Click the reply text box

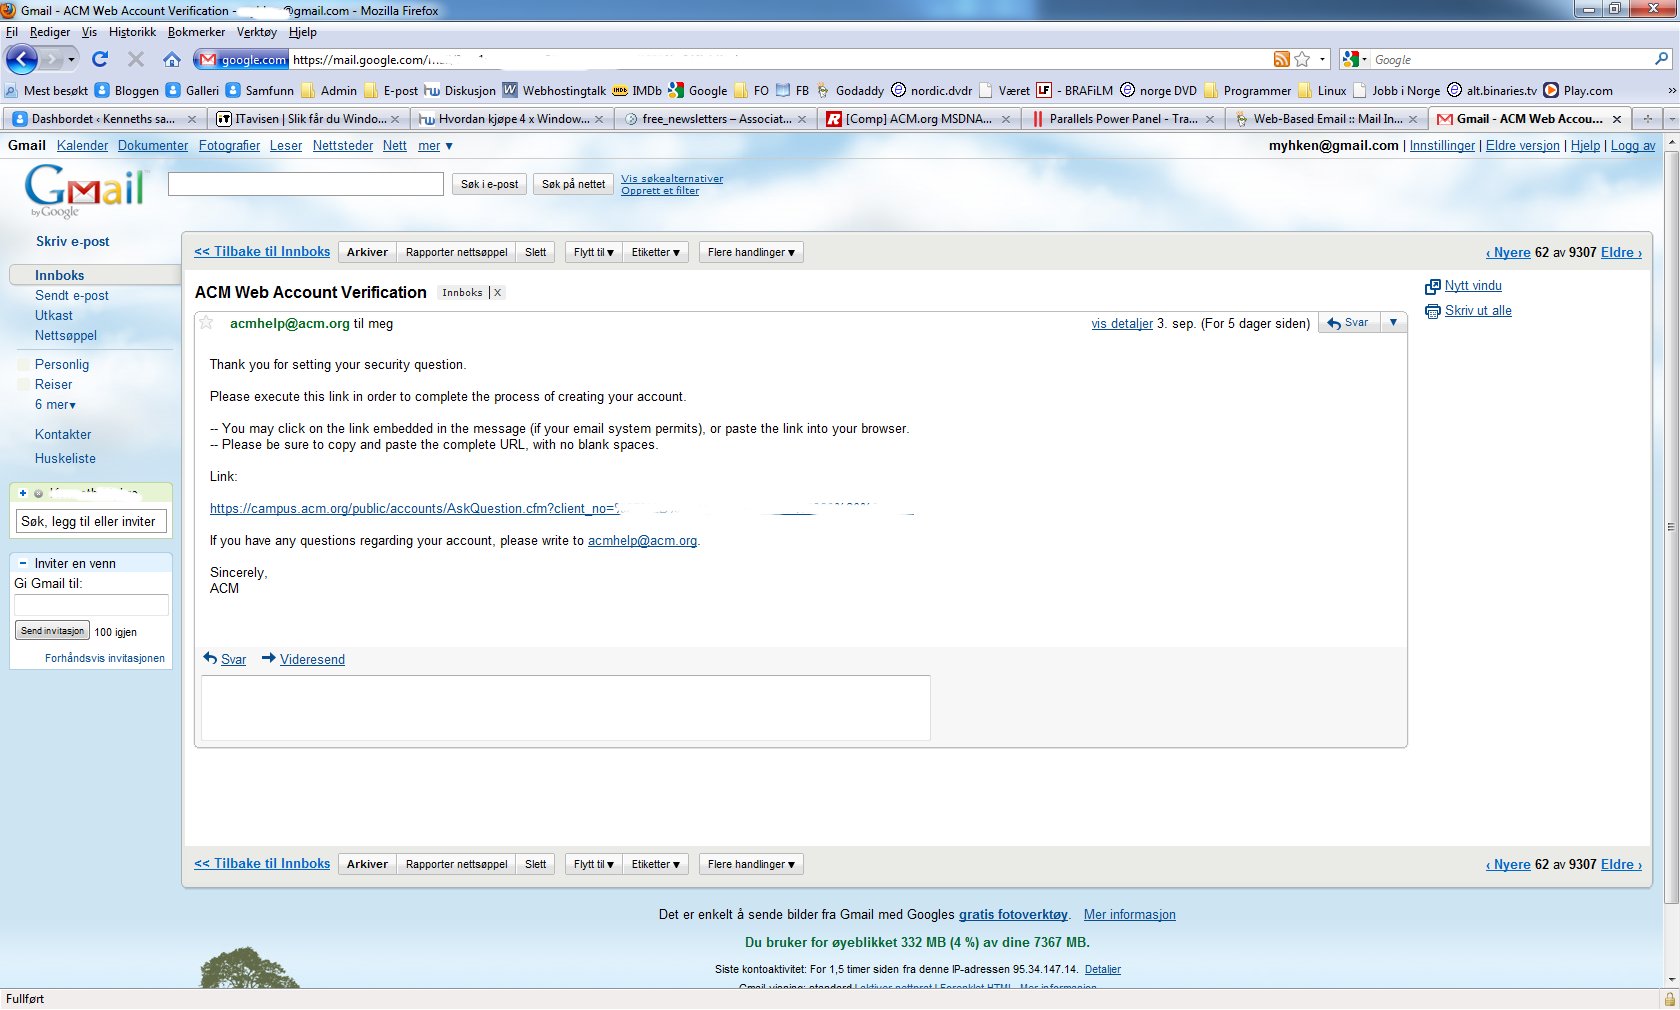(566, 708)
